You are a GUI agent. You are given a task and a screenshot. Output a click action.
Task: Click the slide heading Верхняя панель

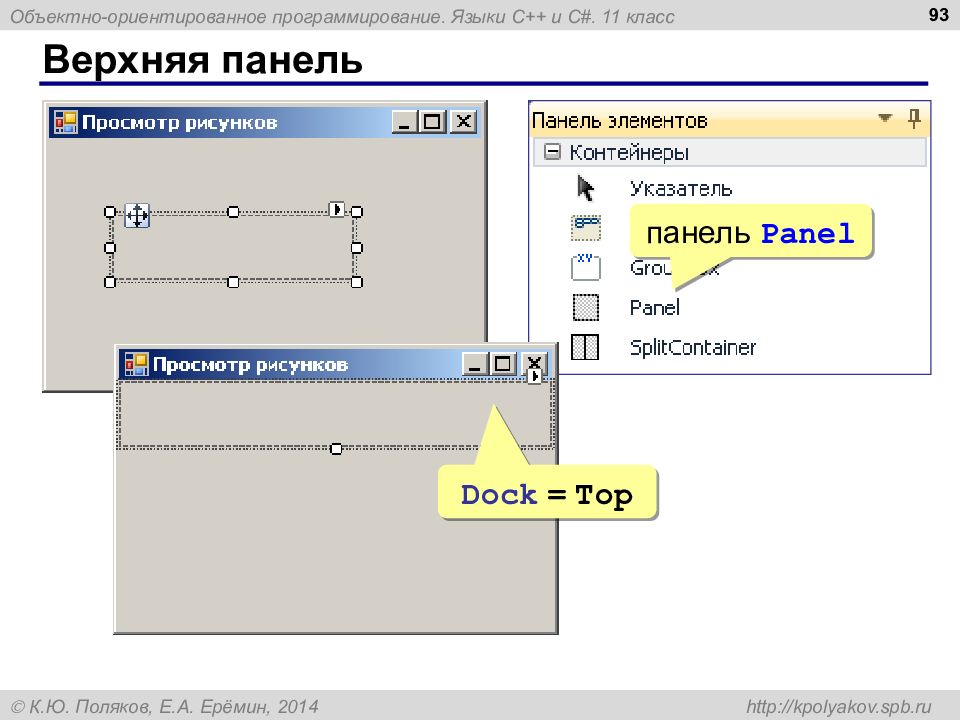[x=203, y=60]
